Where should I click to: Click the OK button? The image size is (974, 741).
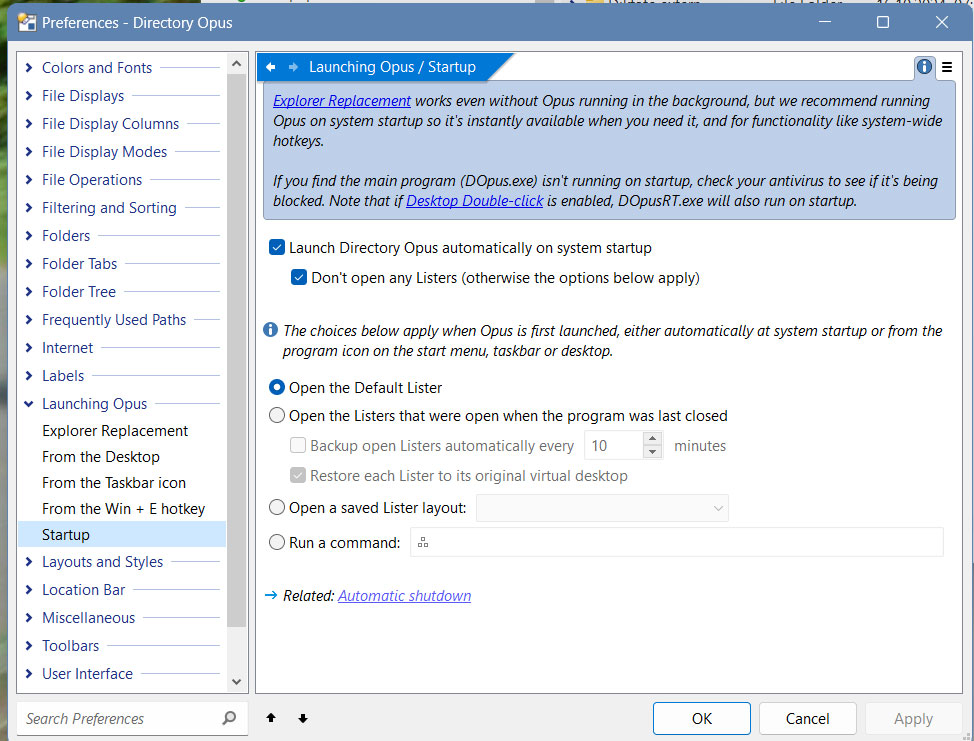click(701, 718)
